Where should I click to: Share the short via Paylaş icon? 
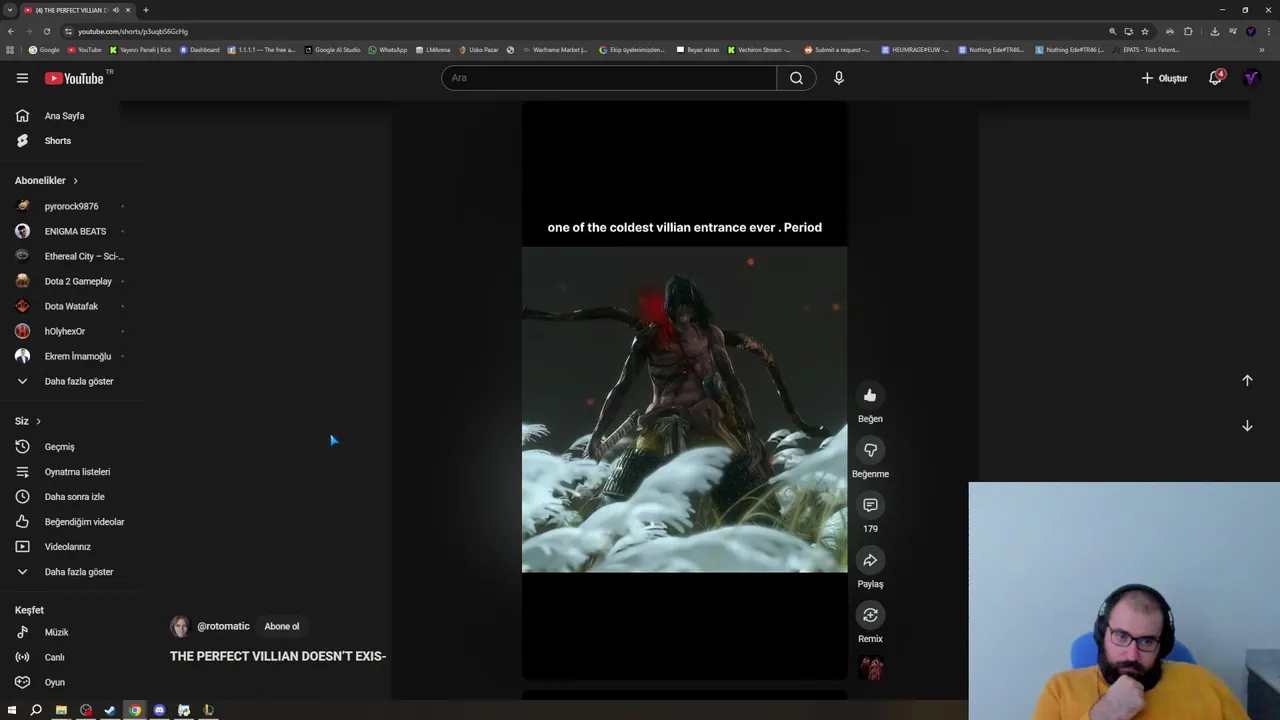[870, 560]
